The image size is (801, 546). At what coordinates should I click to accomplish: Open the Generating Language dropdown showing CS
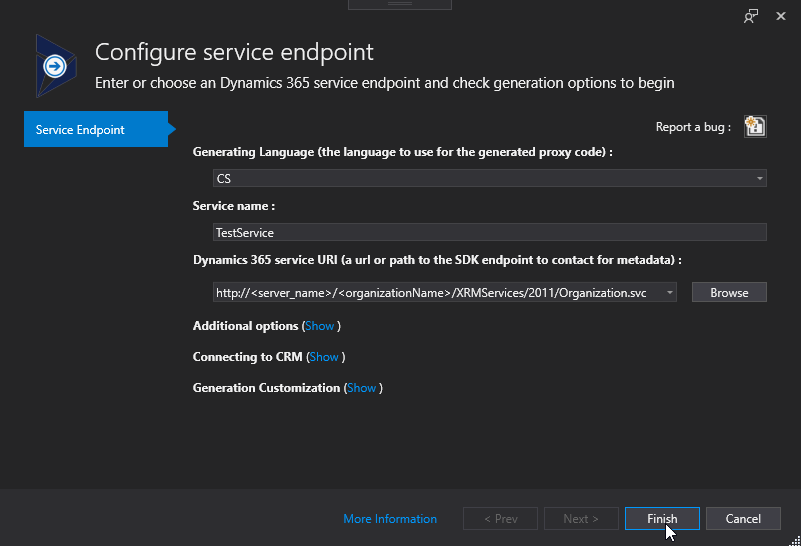click(489, 178)
